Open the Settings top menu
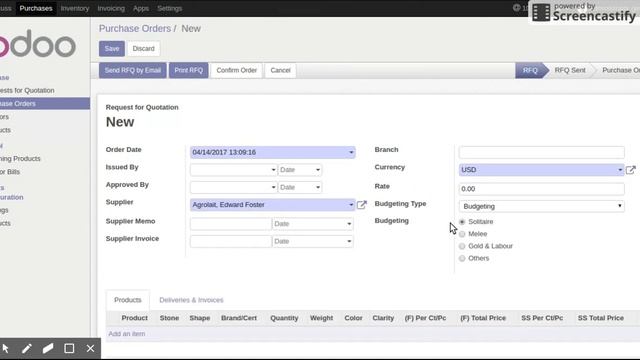The width and height of the screenshot is (640, 360). click(170, 8)
